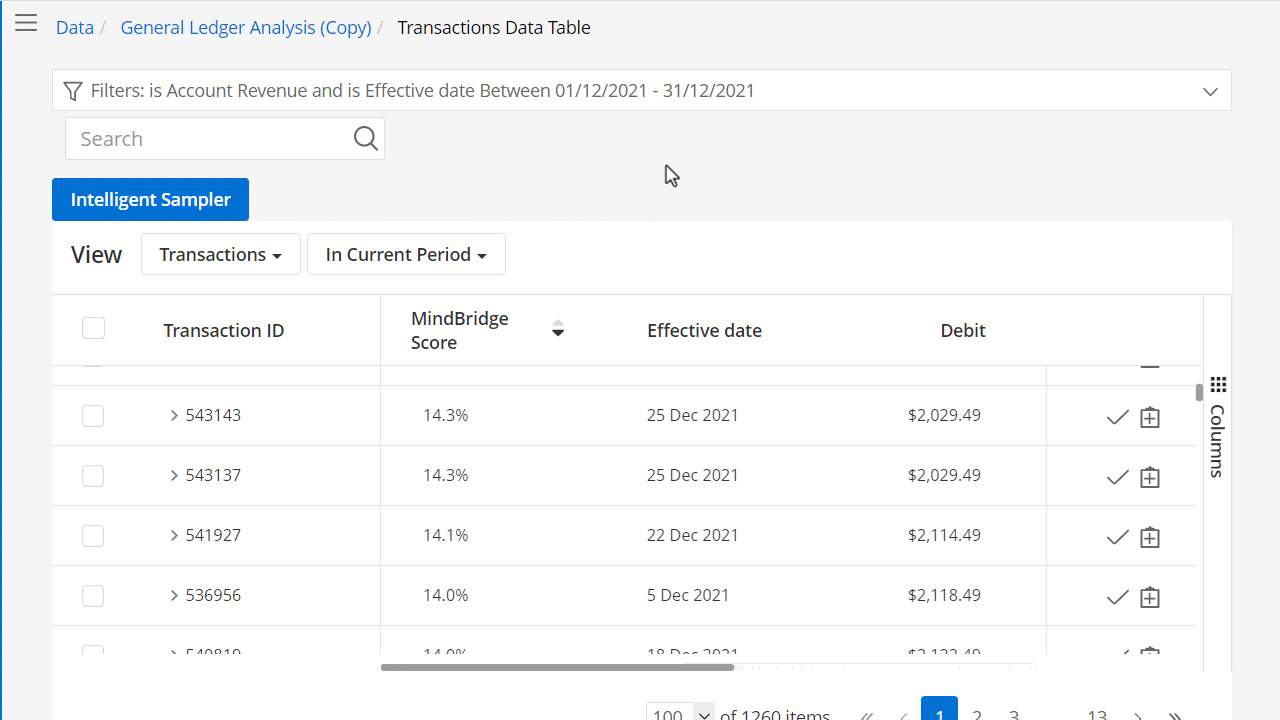Click the Intelligent Sampler button
This screenshot has height=720, width=1280.
(x=150, y=199)
